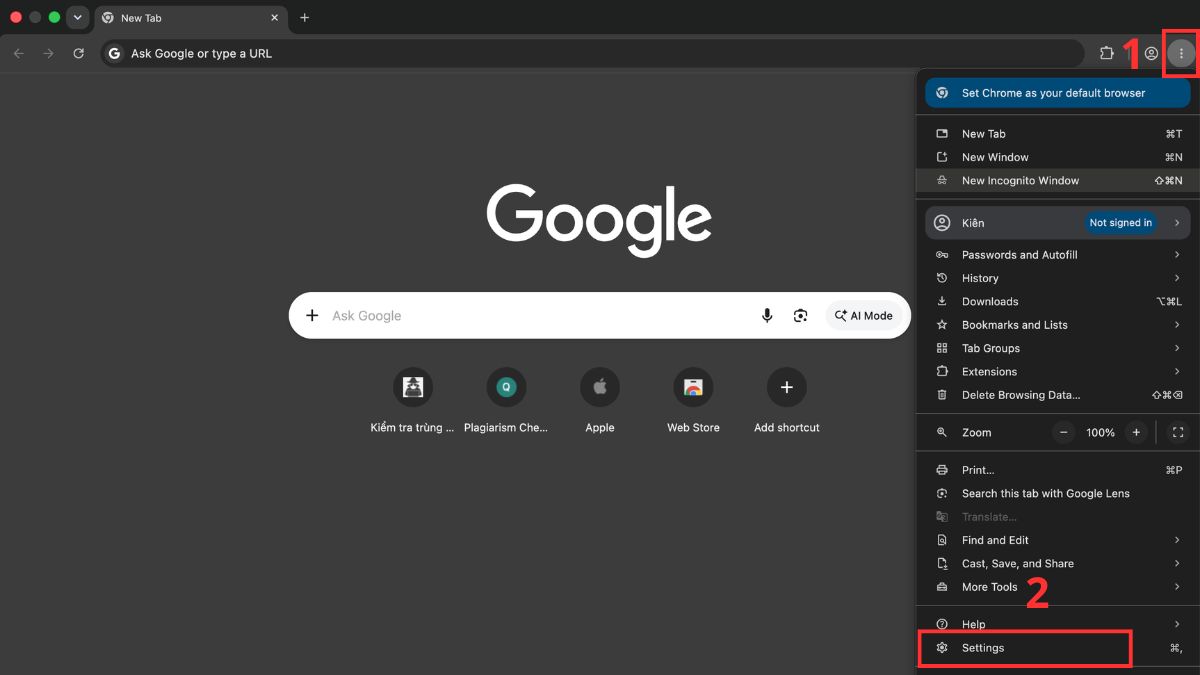The image size is (1200, 675).
Task: Open Delete Browsing Data menu item
Action: click(1058, 395)
